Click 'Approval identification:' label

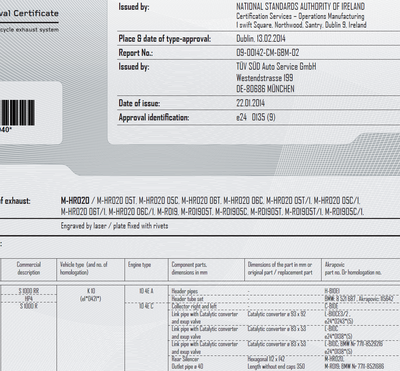154,117
